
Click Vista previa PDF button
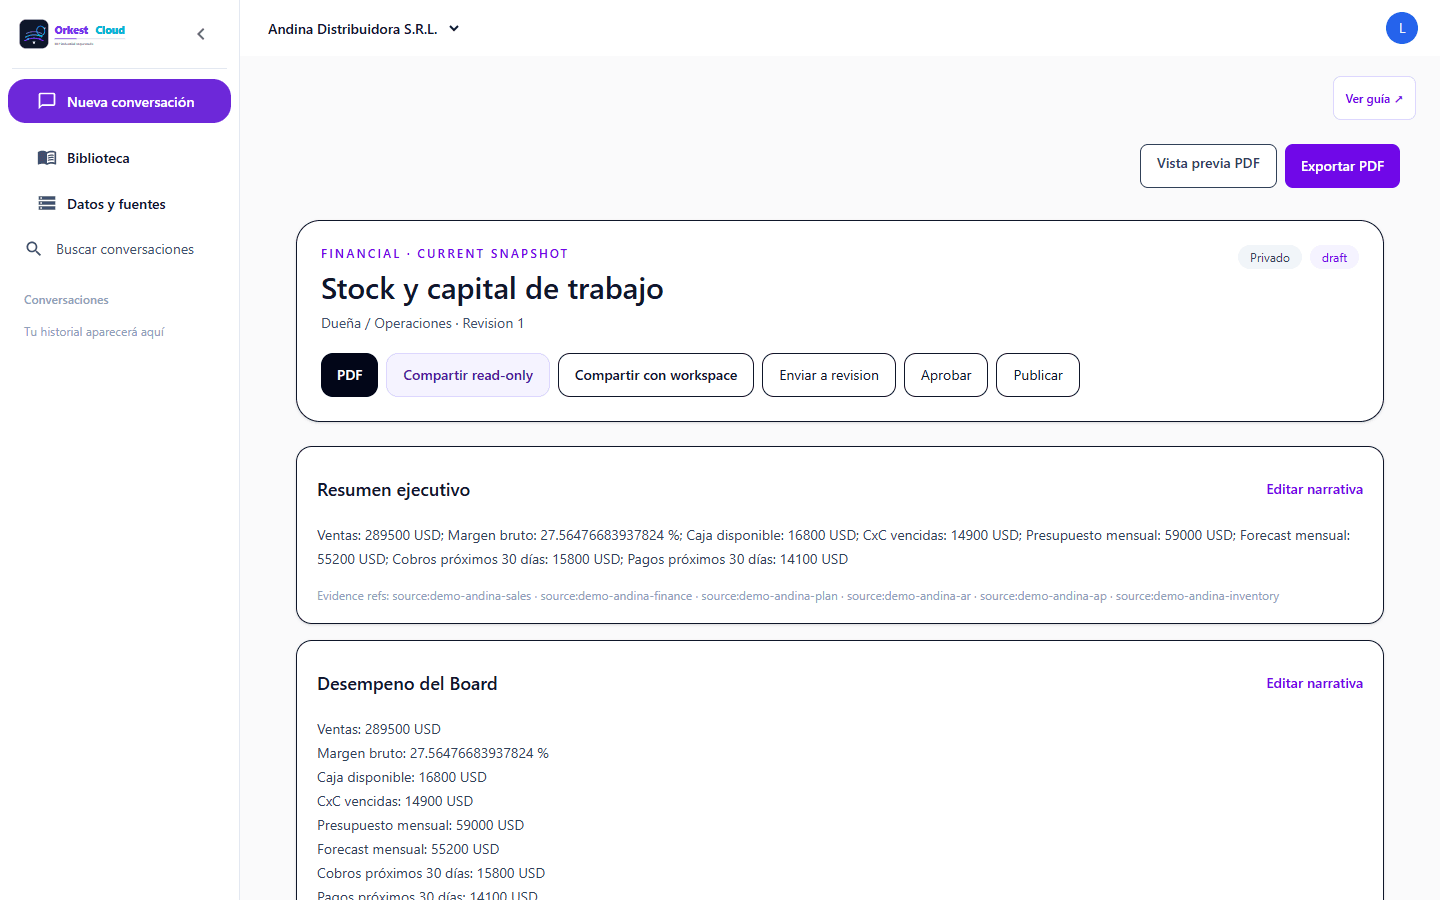[1208, 166]
